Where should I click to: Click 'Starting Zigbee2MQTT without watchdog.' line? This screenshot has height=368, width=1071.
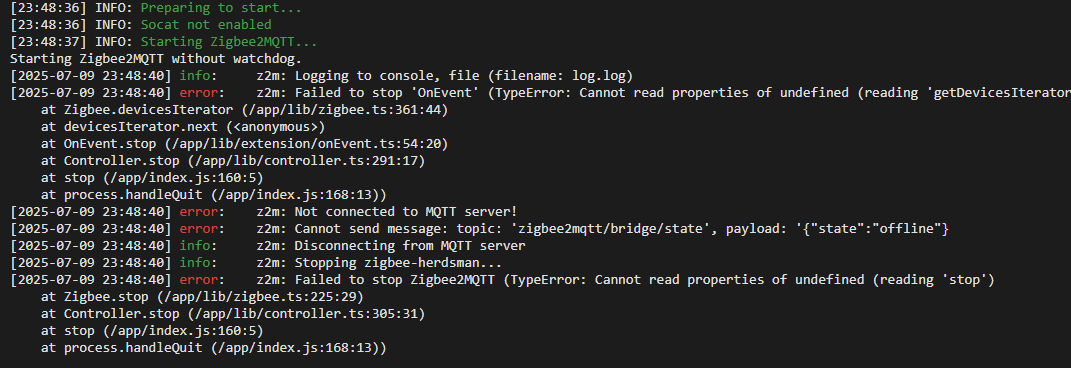[165, 59]
